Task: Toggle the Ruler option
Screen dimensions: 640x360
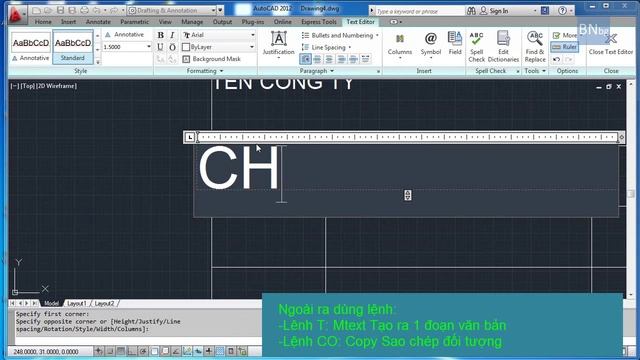Action: tap(564, 47)
